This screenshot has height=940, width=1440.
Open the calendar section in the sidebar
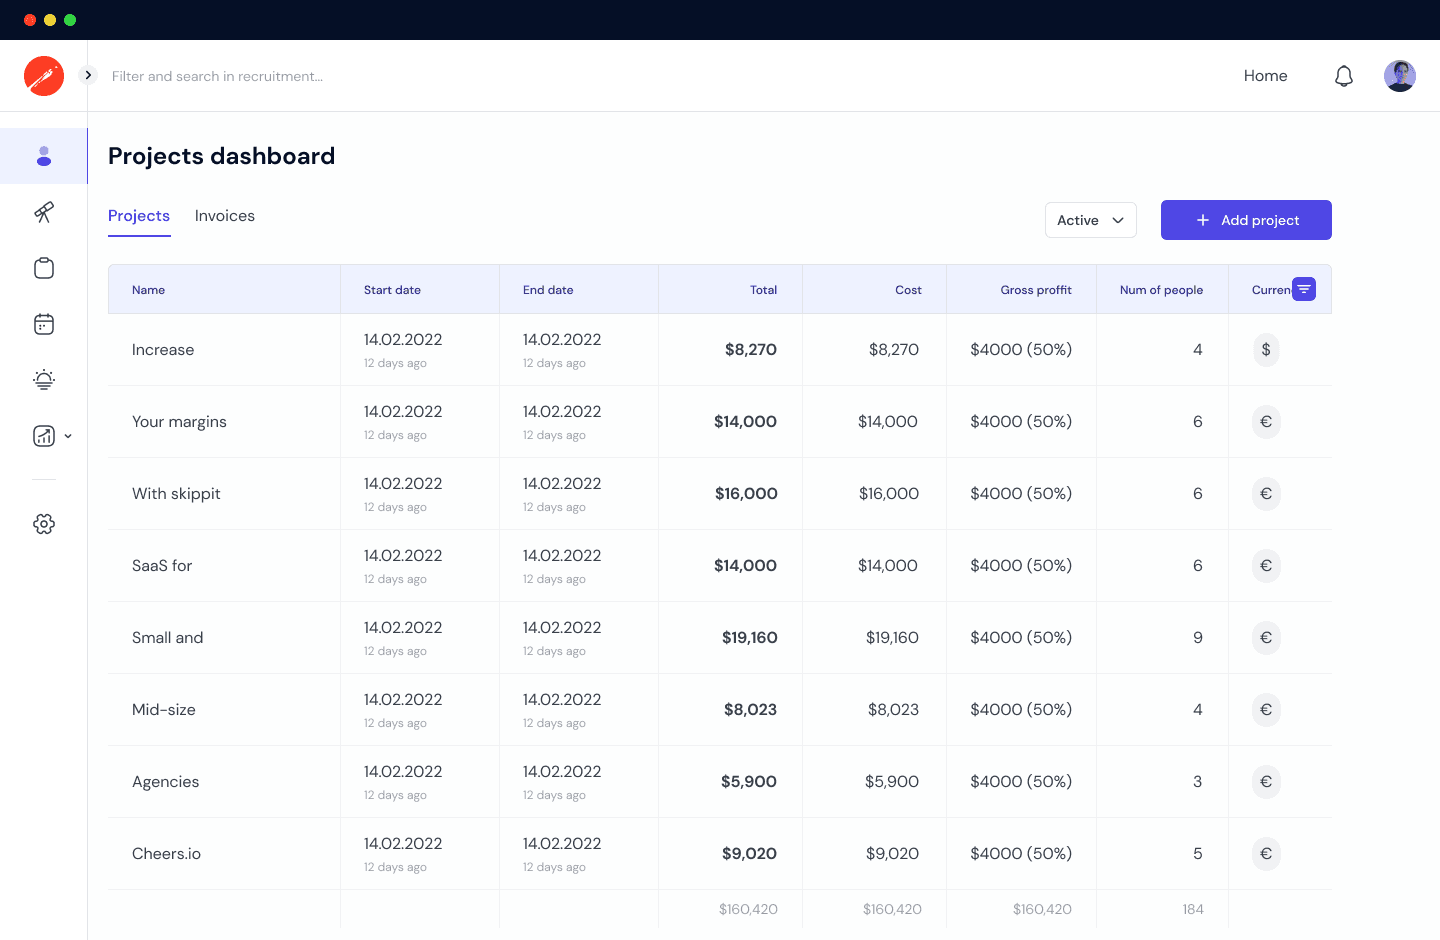44,324
